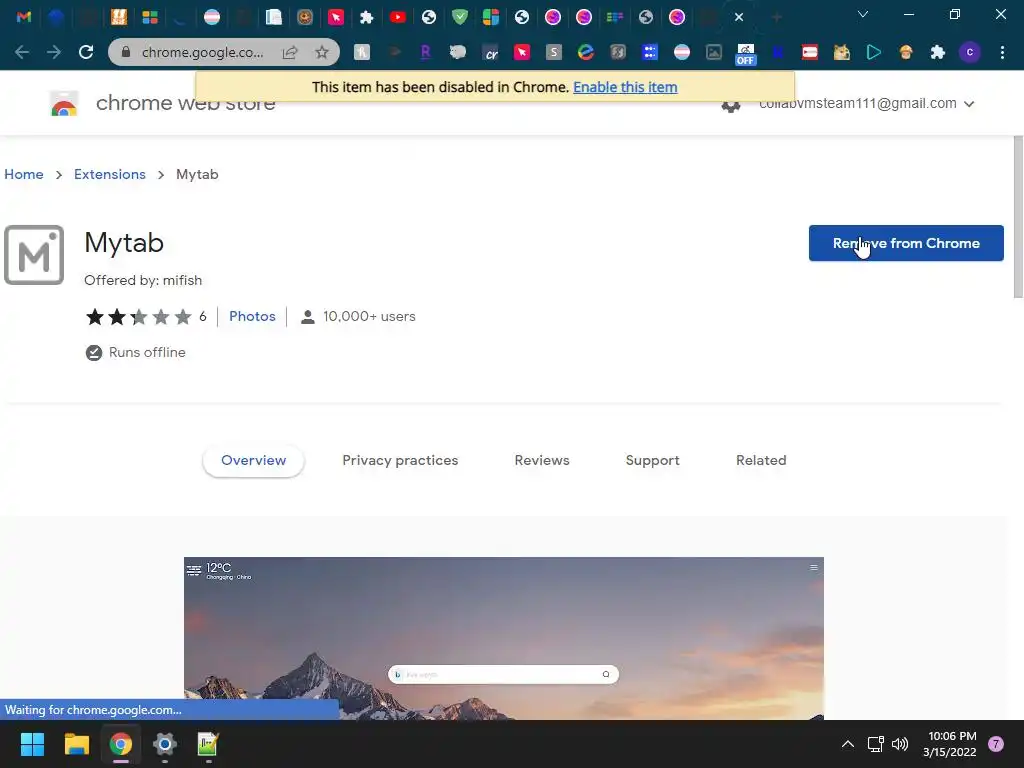The height and width of the screenshot is (768, 1024).
Task: Show hidden system tray icons
Action: (x=848, y=744)
